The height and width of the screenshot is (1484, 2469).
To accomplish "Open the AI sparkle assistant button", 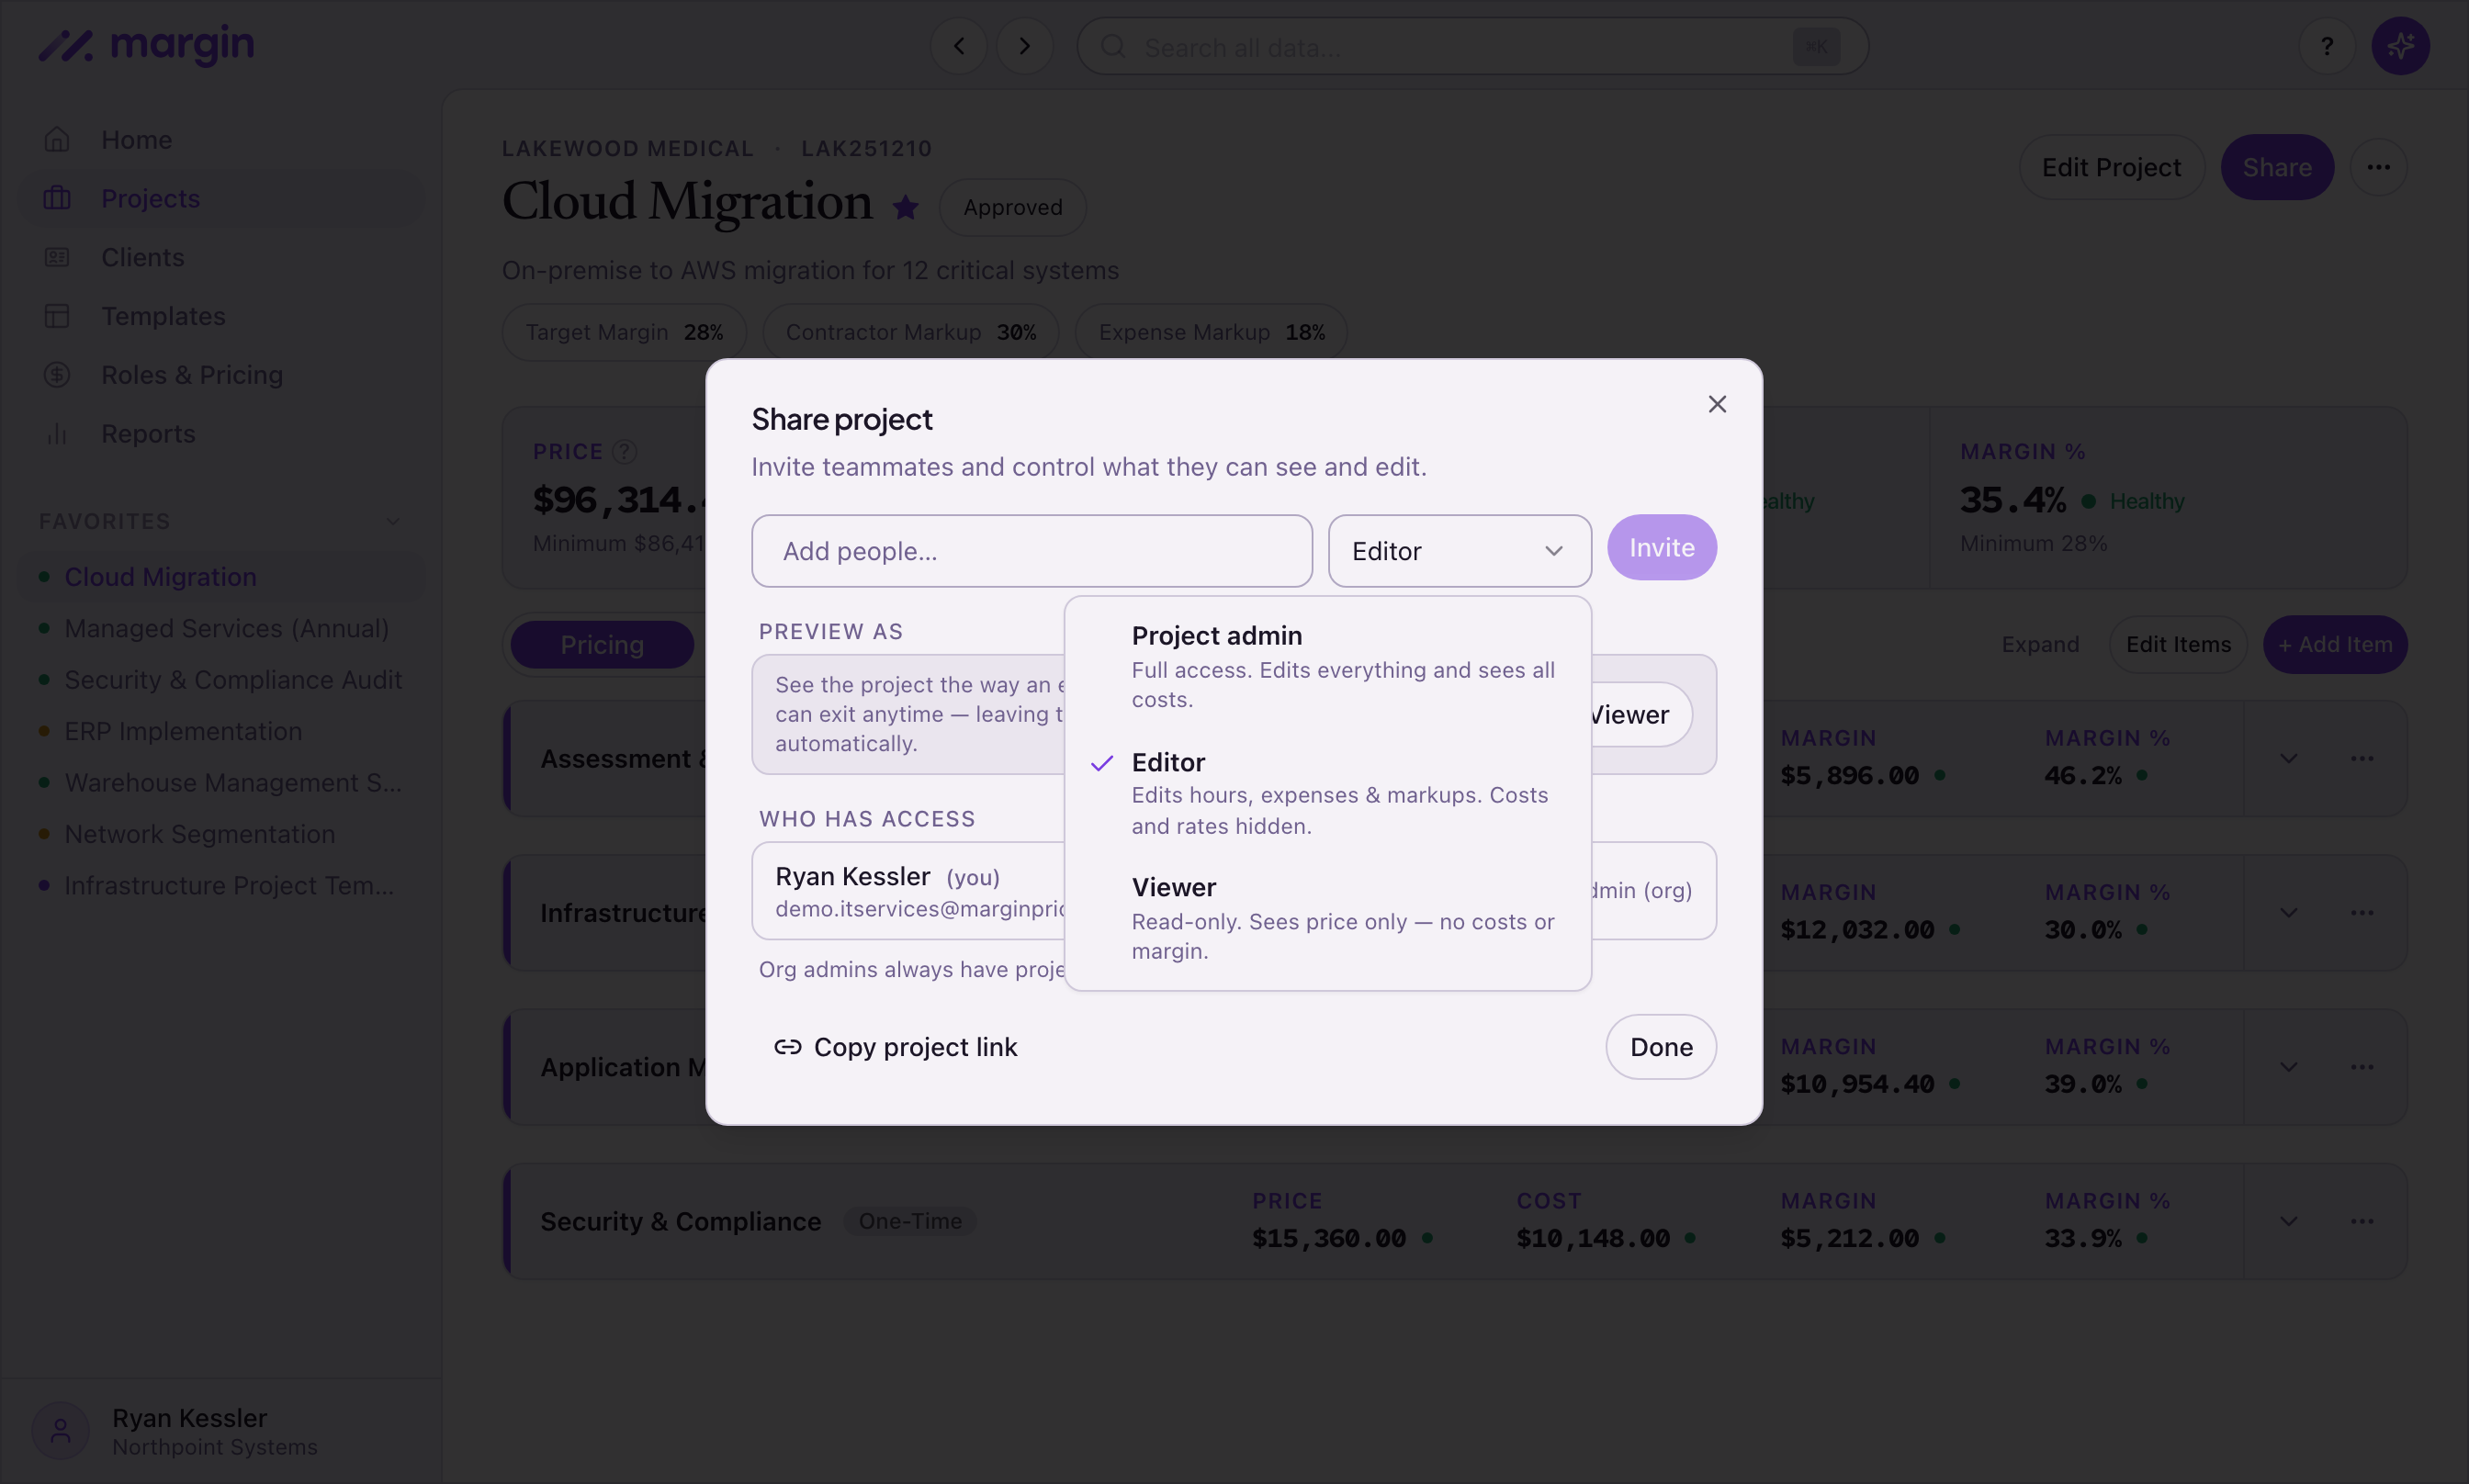I will point(2400,46).
